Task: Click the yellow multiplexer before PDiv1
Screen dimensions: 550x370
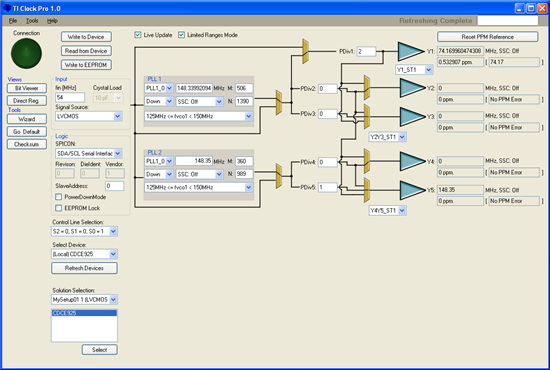Action: [x=305, y=51]
